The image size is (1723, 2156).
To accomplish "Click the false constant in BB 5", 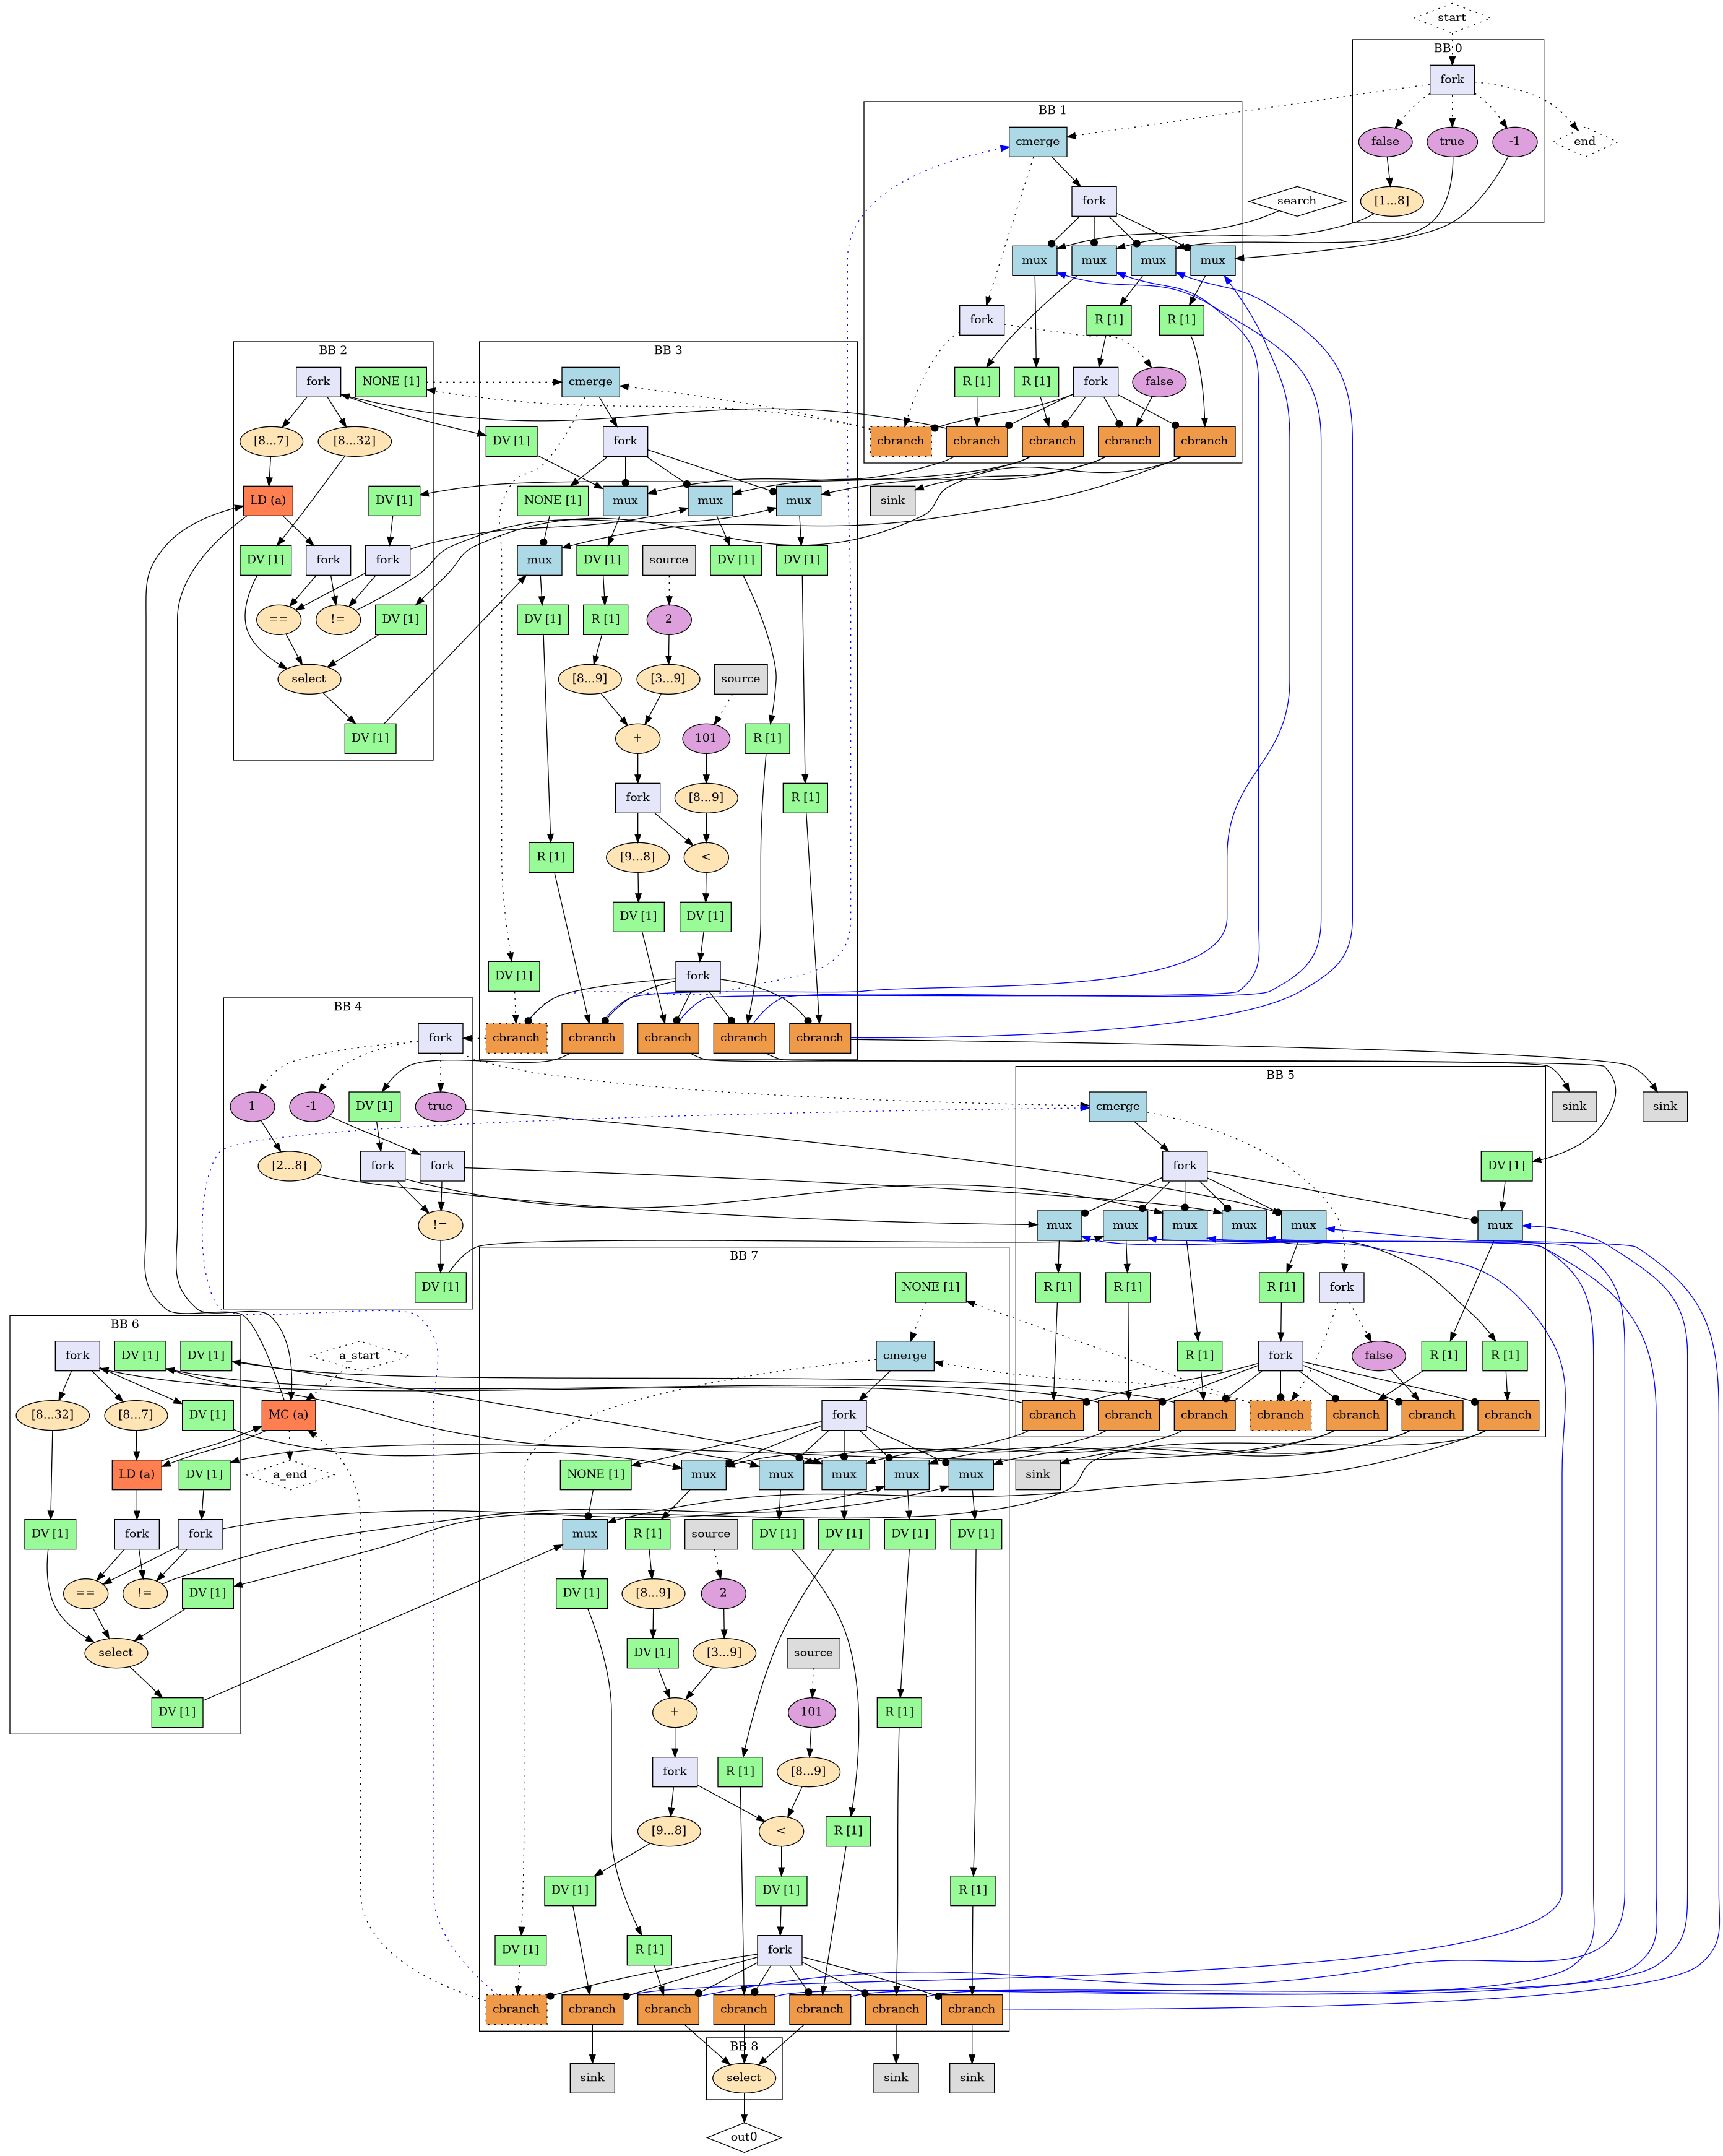I will tap(1378, 1356).
